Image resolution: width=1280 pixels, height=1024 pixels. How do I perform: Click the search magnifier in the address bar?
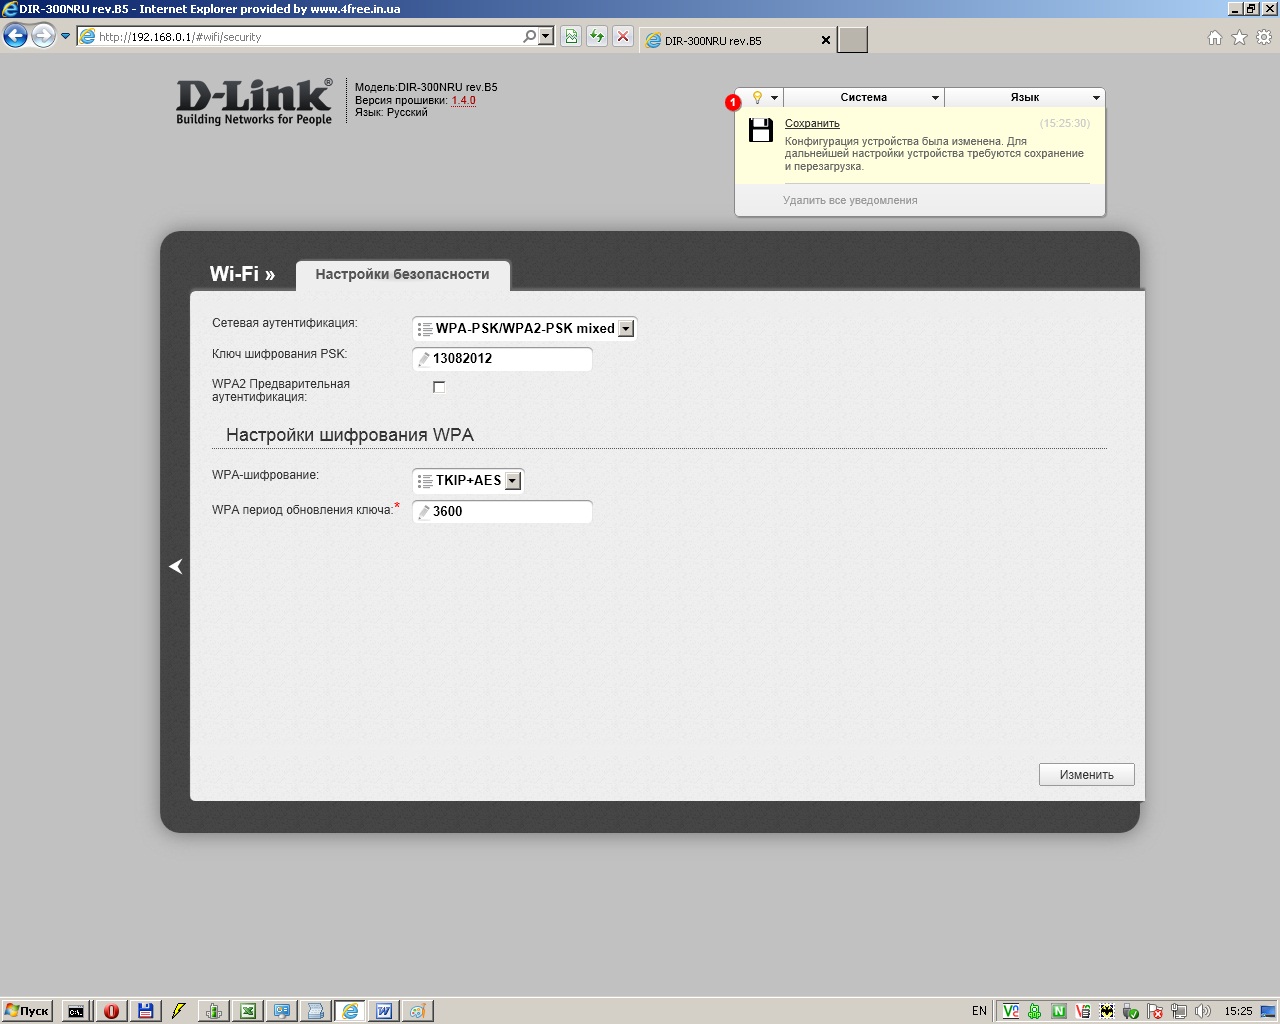coord(529,36)
